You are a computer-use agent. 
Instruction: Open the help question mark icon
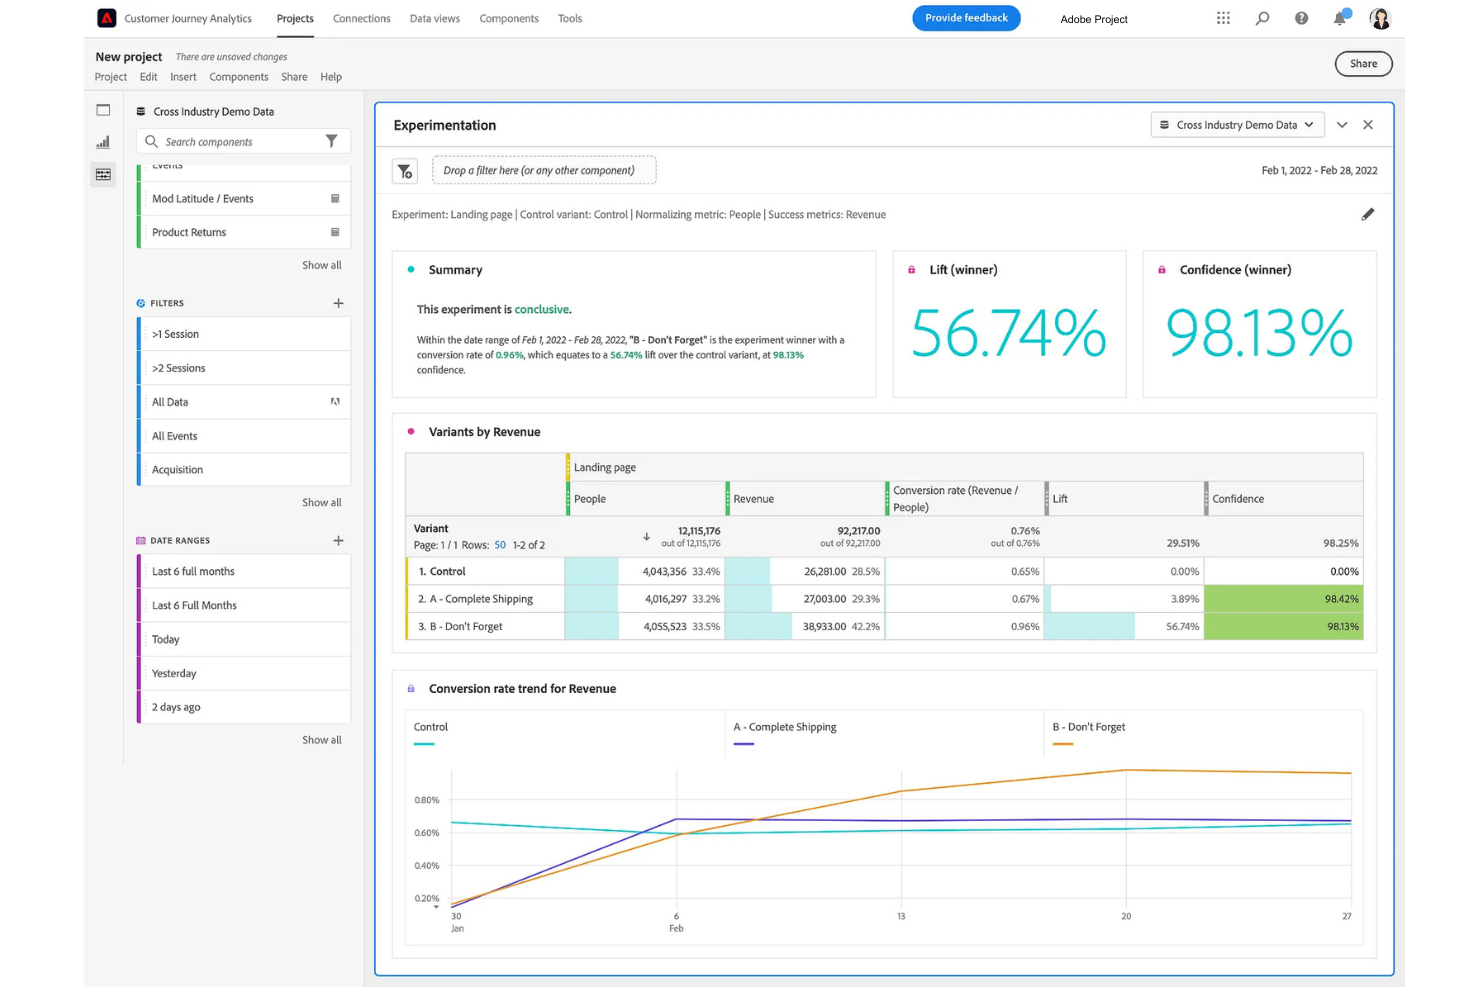pyautogui.click(x=1301, y=18)
